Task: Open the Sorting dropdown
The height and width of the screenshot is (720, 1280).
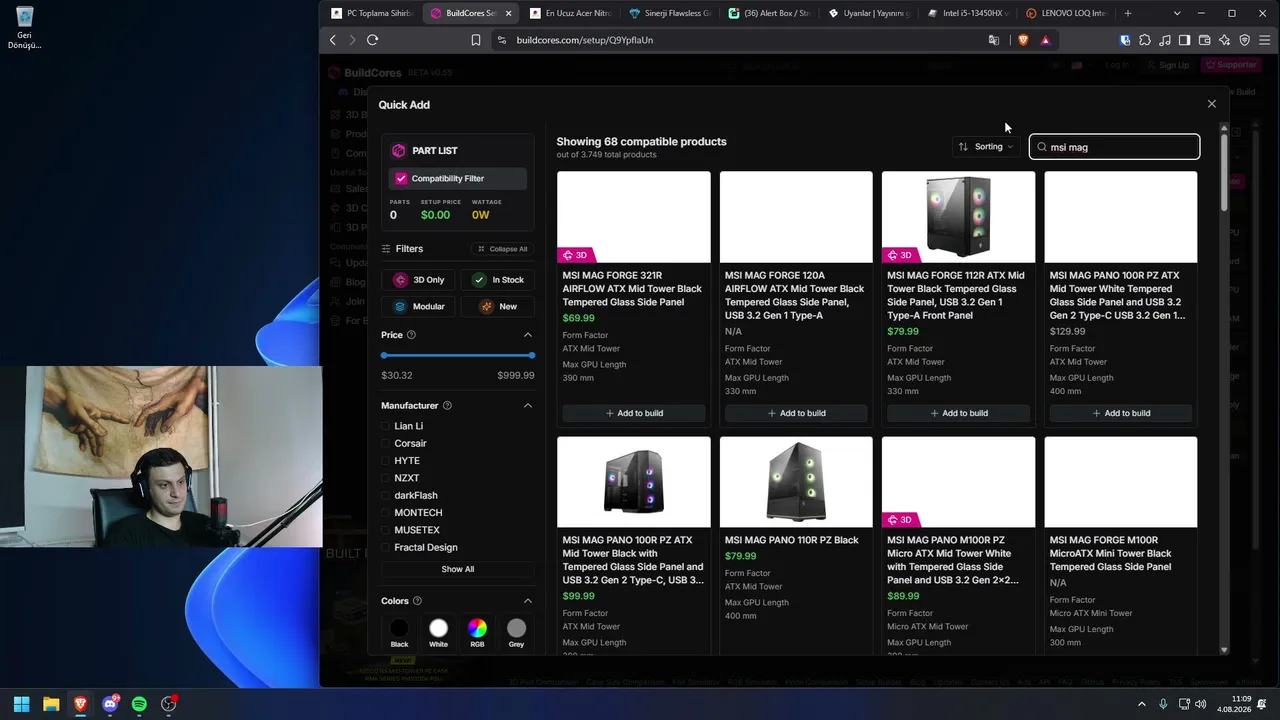Action: pos(986,147)
